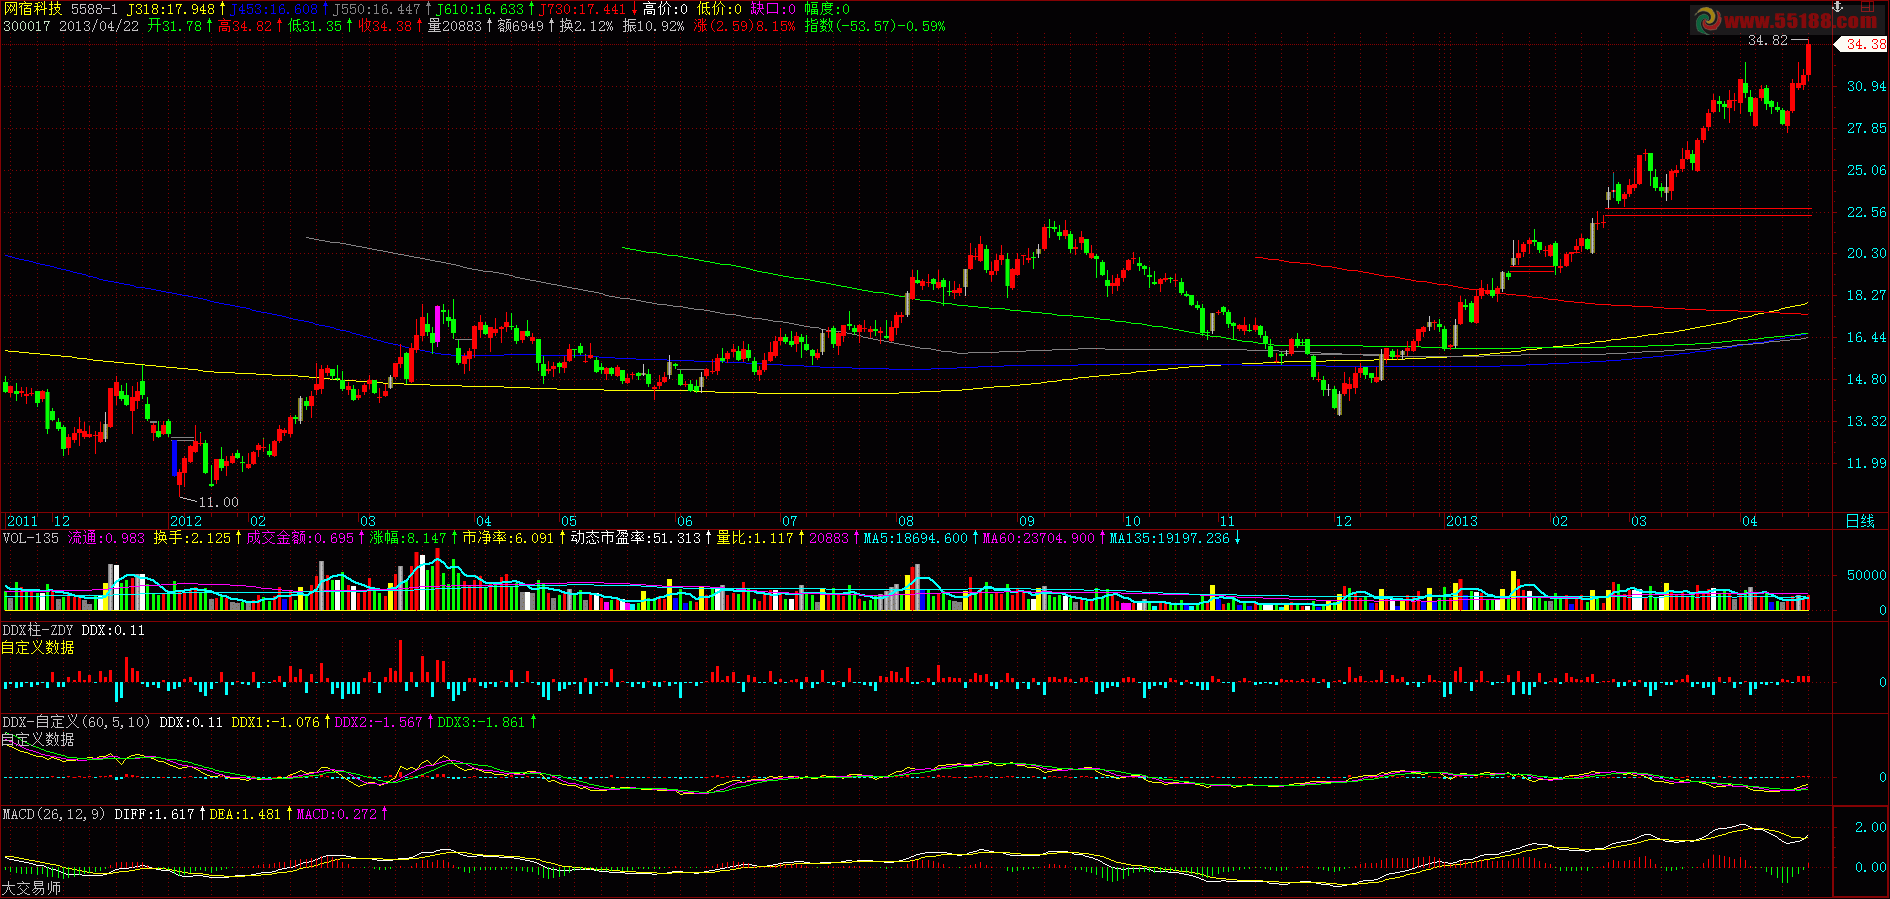Click the 11.00 low price annotation
1890x899 pixels.
click(x=219, y=502)
